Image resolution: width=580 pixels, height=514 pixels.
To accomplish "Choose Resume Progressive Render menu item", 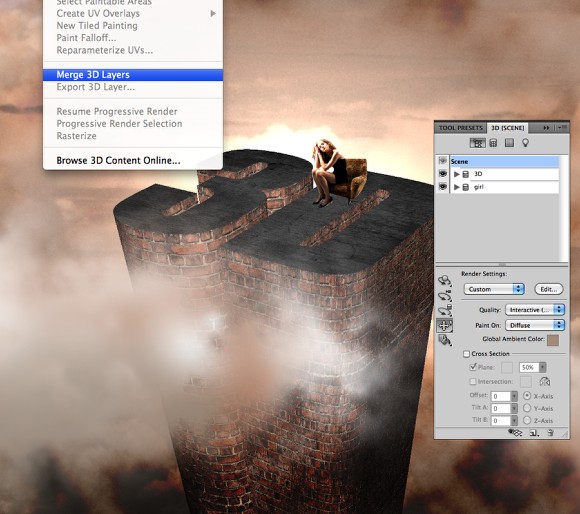I will point(133,111).
